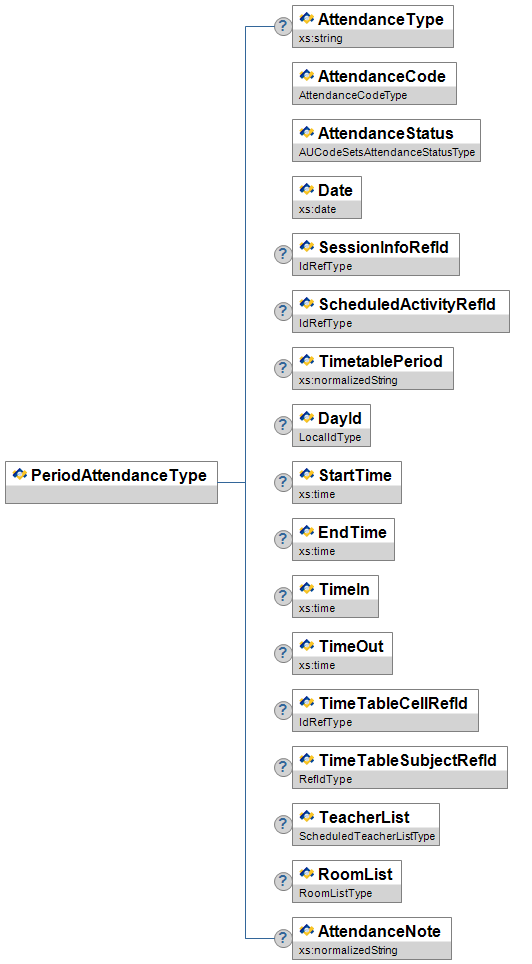The image size is (532, 964).
Task: Click help icon beside TeacherList element
Action: point(283,824)
